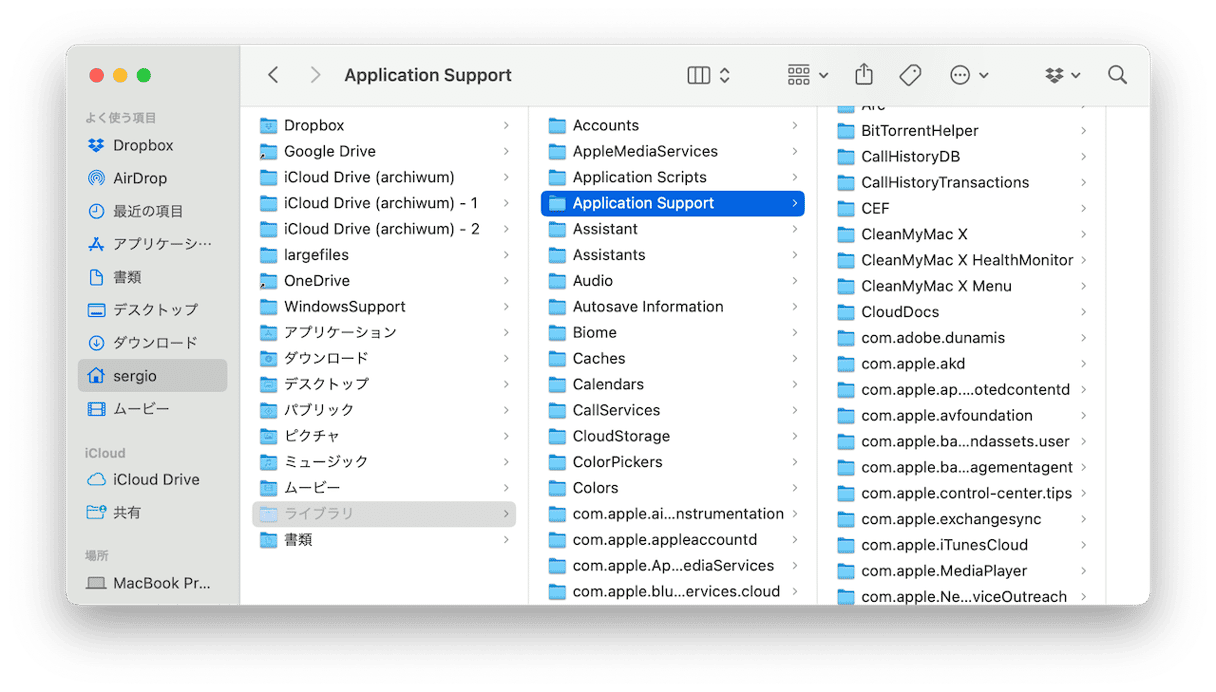This screenshot has height=692, width=1216.
Task: Open デスクトップ in the sidebar
Action: coord(152,310)
